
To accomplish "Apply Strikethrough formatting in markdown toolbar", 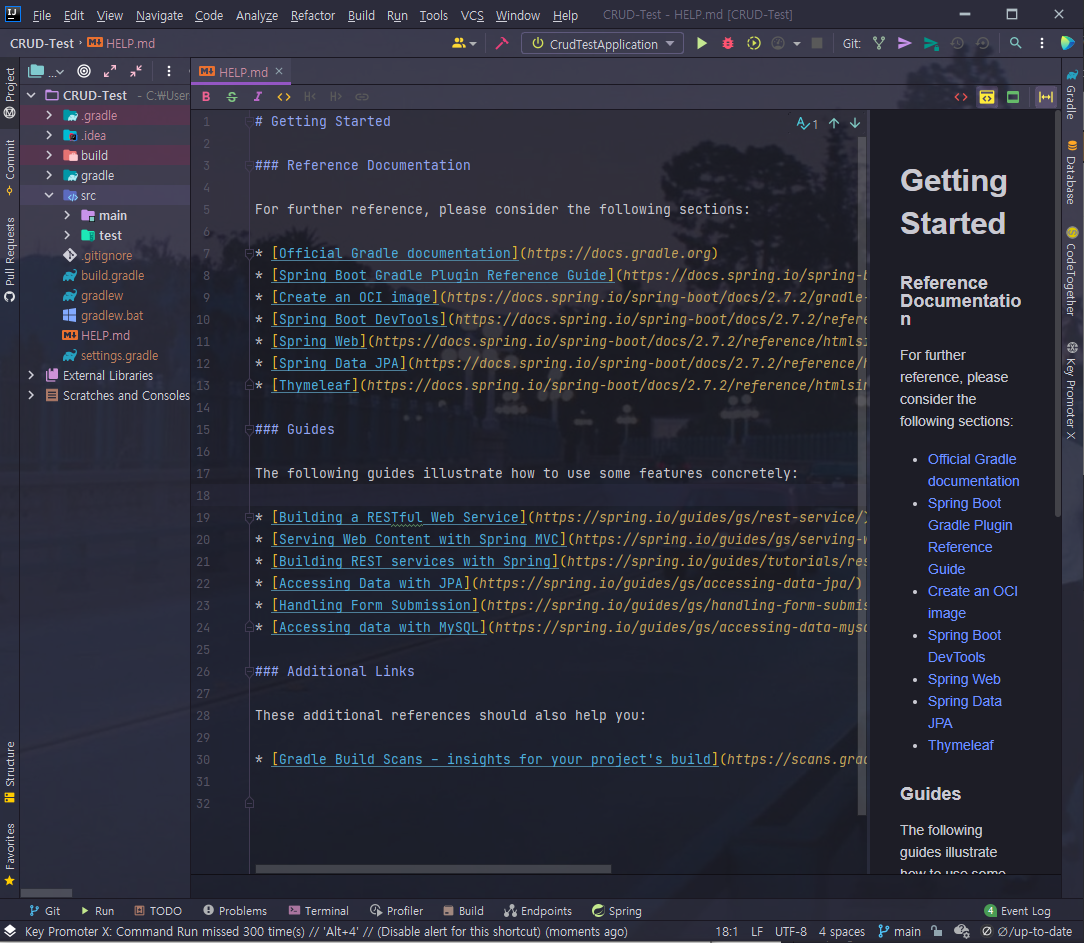I will pyautogui.click(x=232, y=97).
